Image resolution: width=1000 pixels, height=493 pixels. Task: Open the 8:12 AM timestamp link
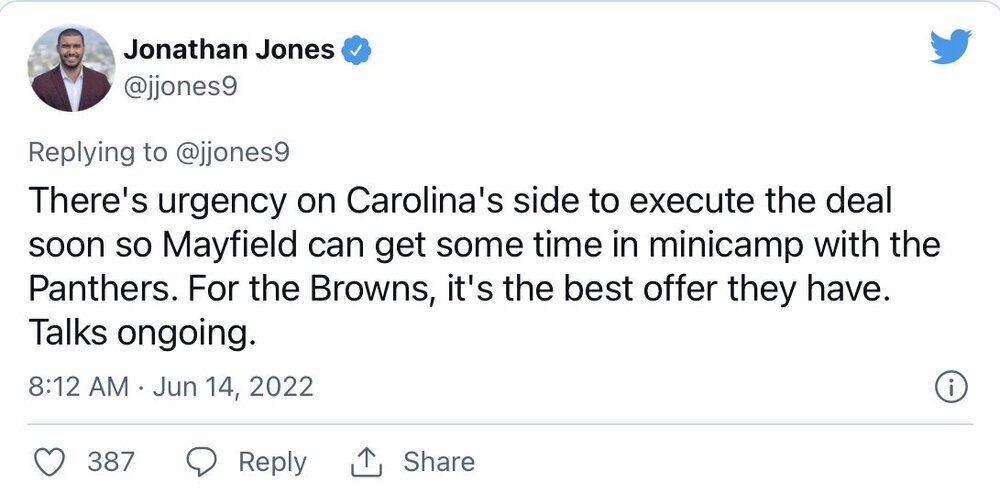point(78,387)
